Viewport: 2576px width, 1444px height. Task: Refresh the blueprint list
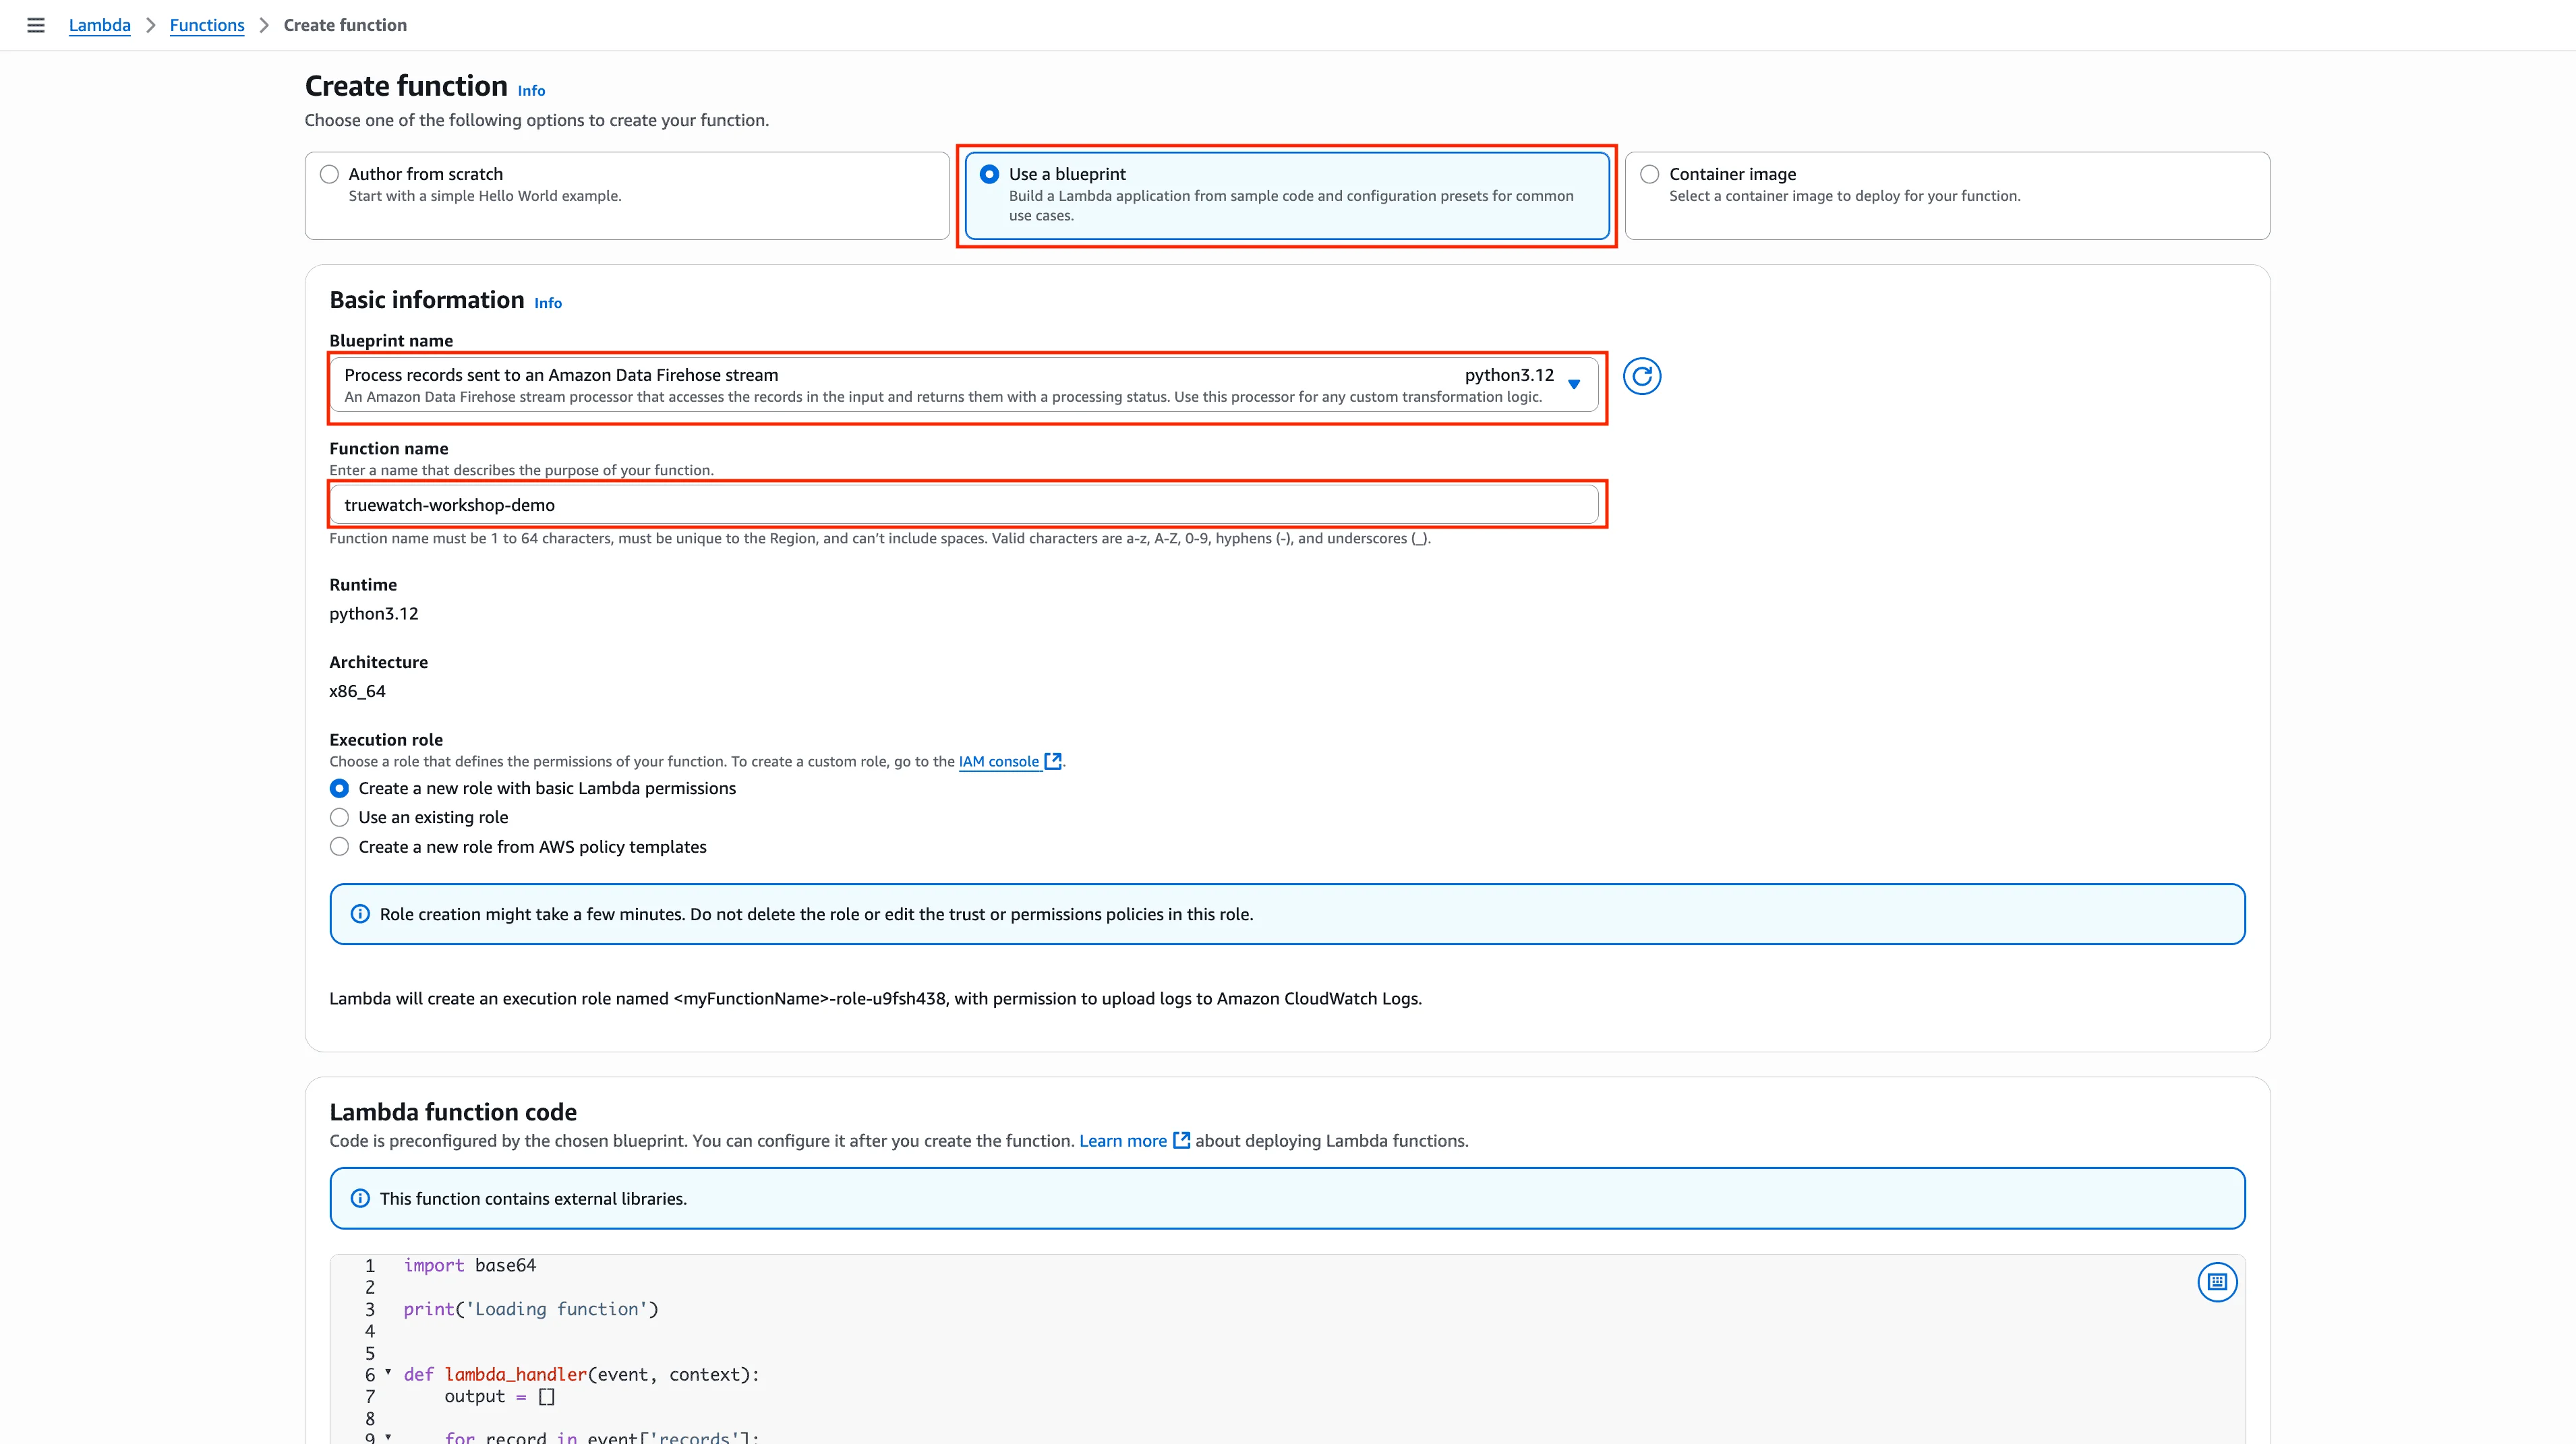[x=1641, y=377]
